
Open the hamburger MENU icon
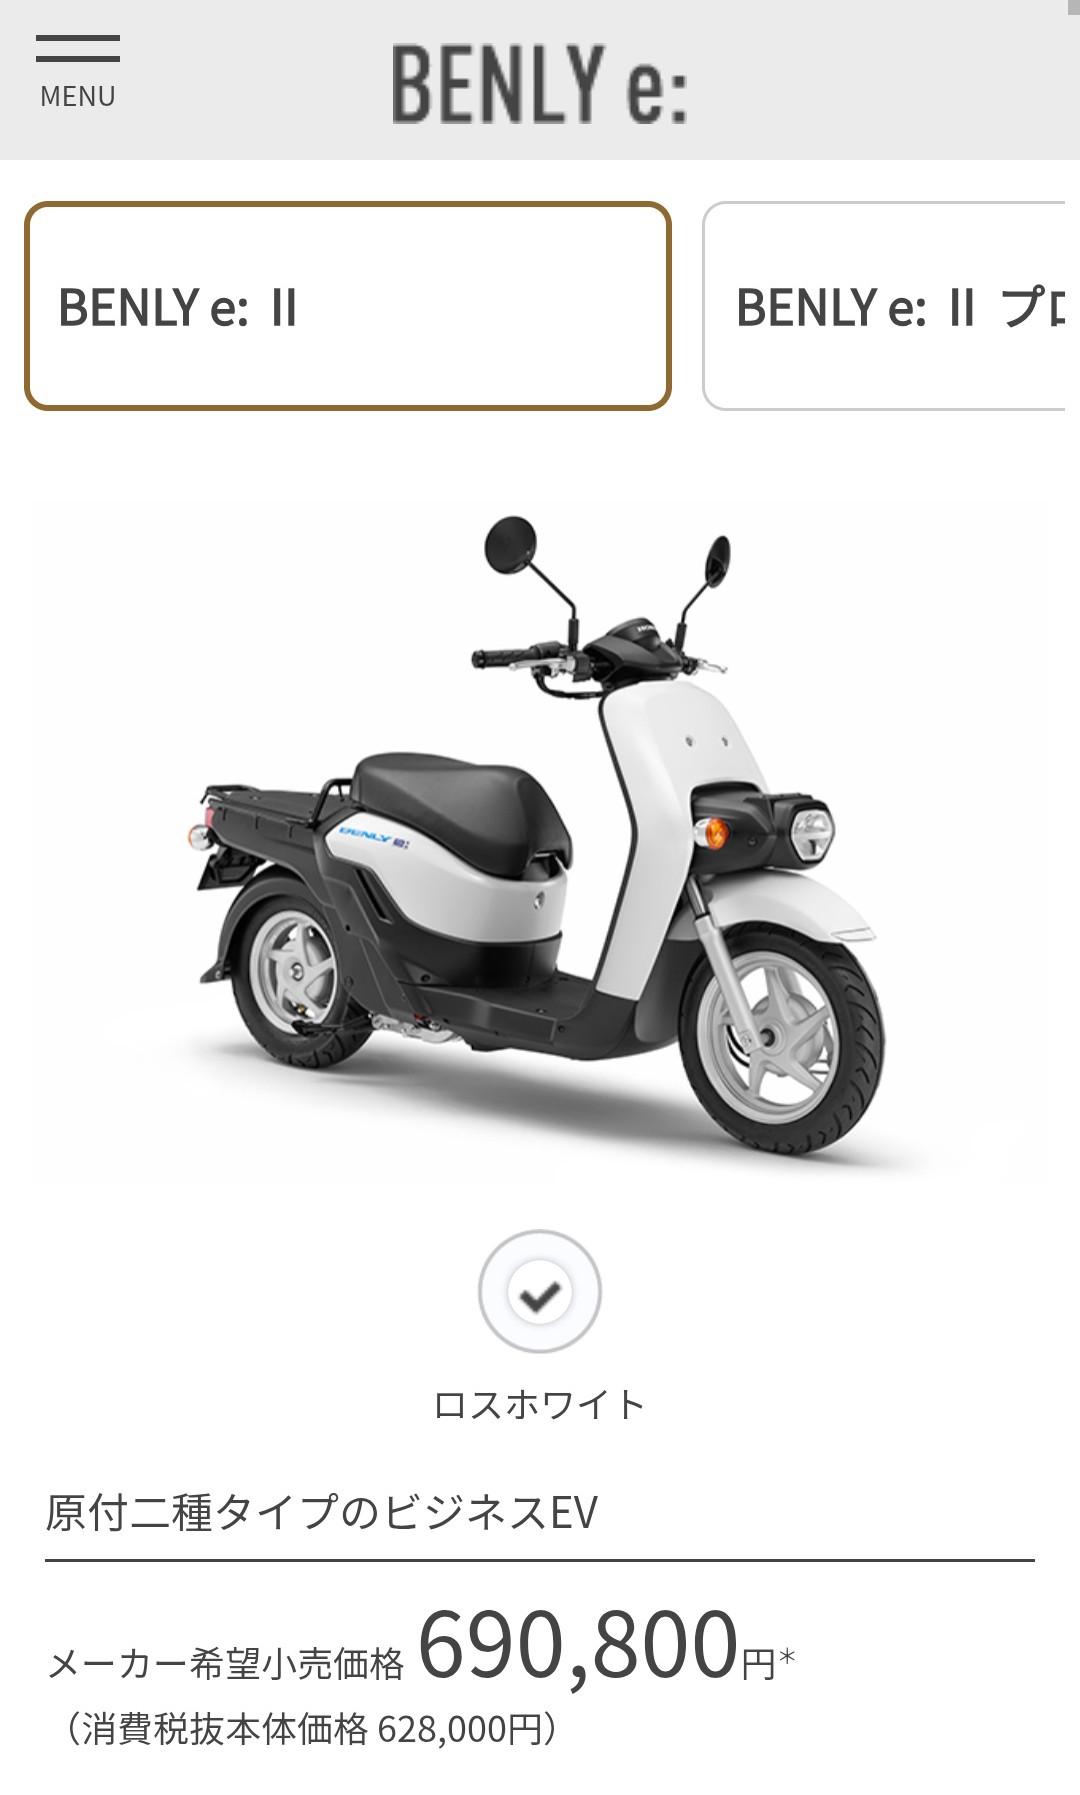click(x=78, y=48)
